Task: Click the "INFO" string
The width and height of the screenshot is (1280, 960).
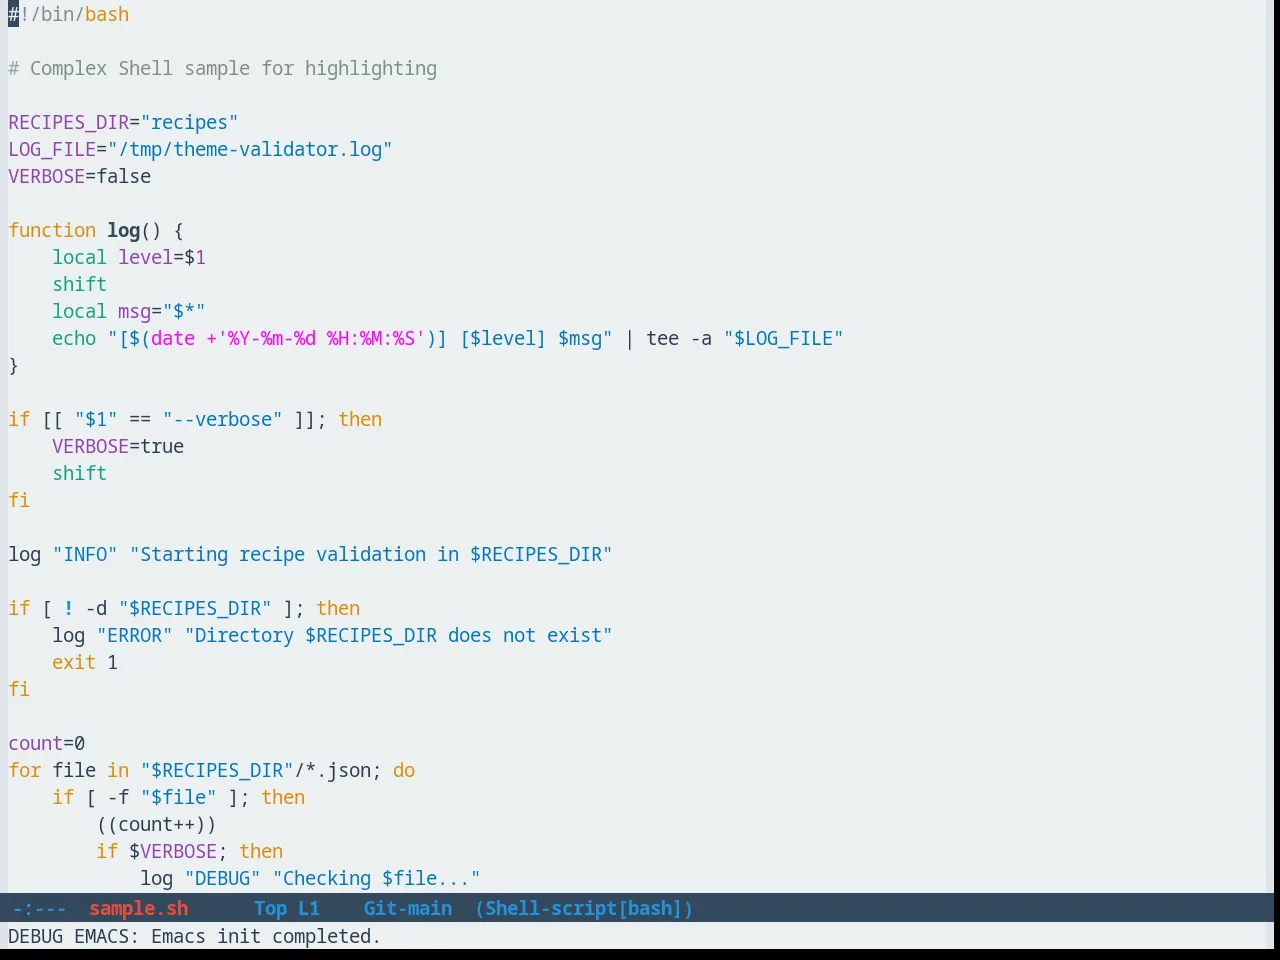Action: point(85,554)
